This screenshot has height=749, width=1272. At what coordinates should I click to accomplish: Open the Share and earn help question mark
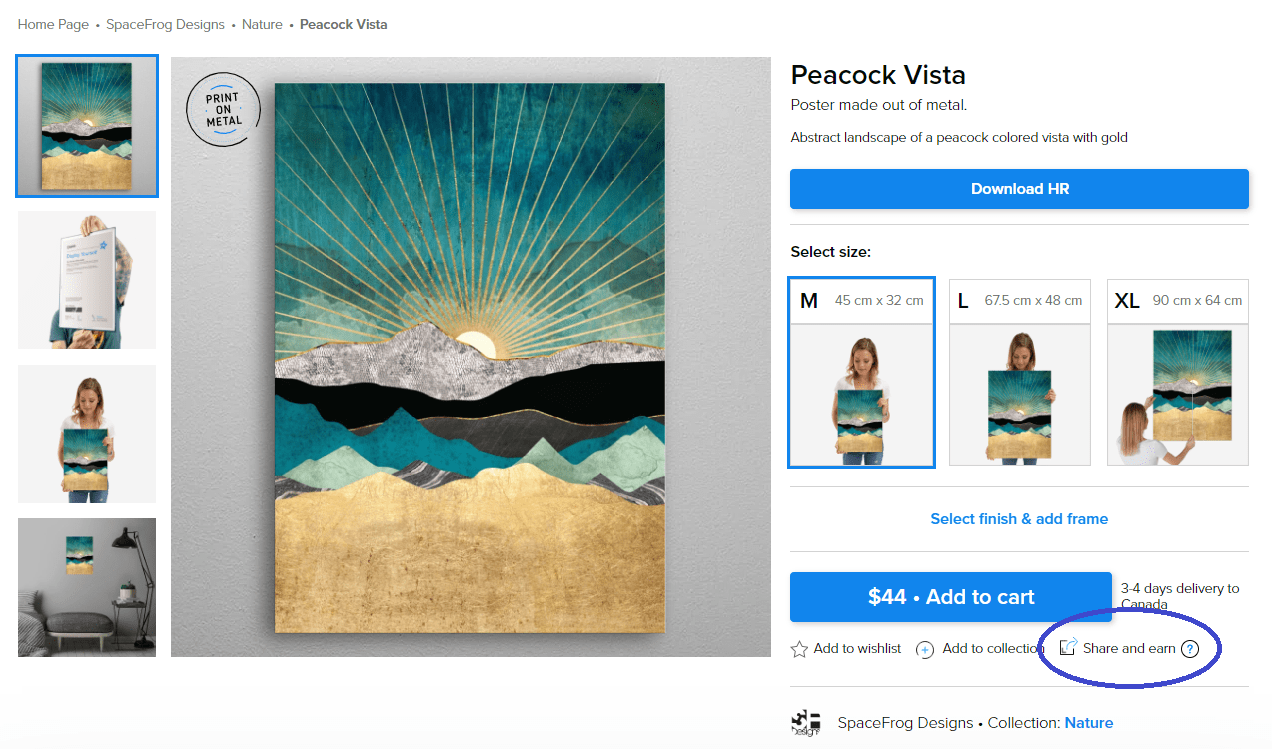pos(1189,649)
